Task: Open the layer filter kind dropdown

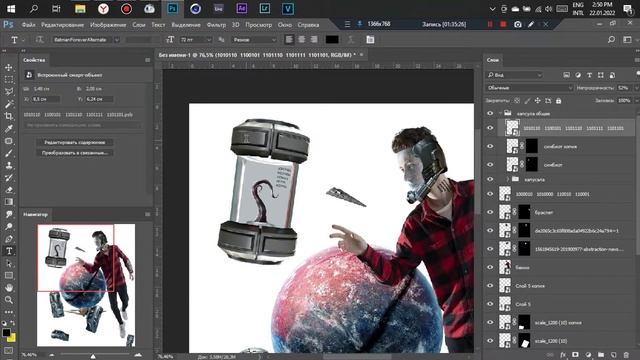Action: pos(514,75)
